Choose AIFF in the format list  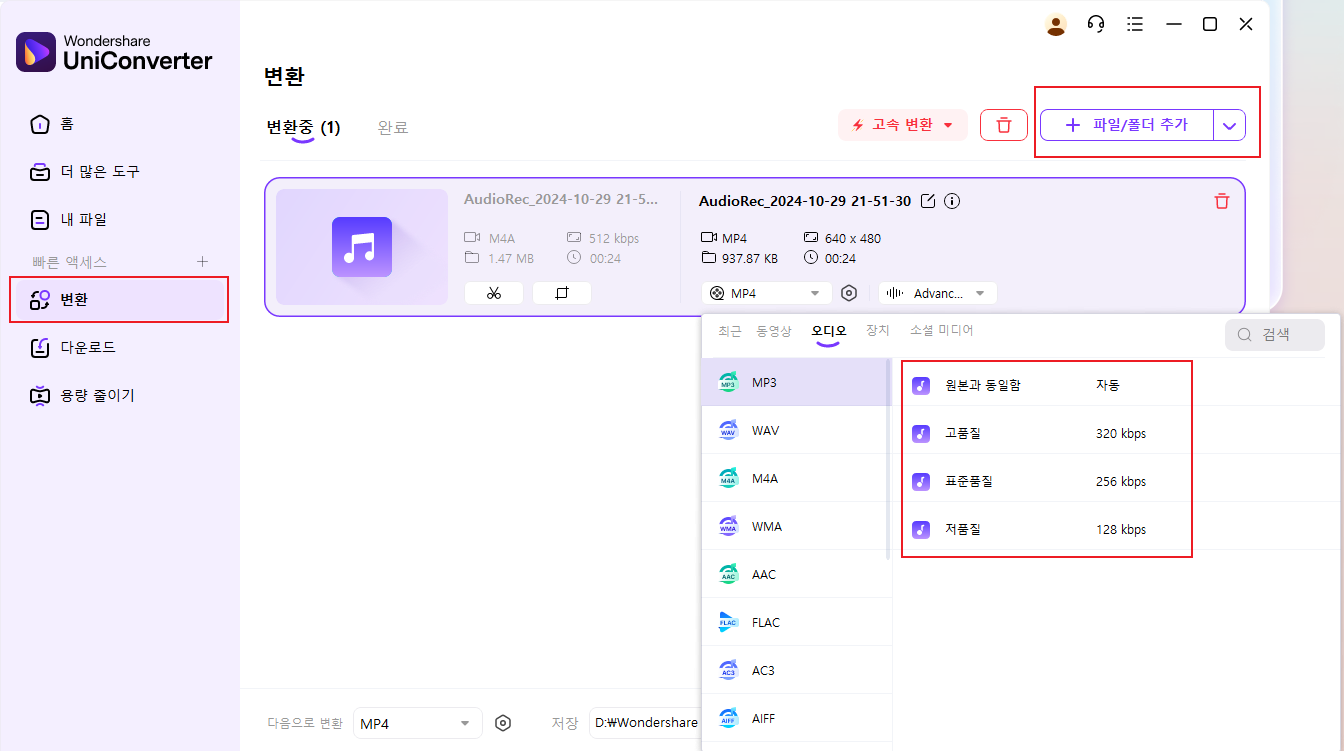click(x=795, y=719)
